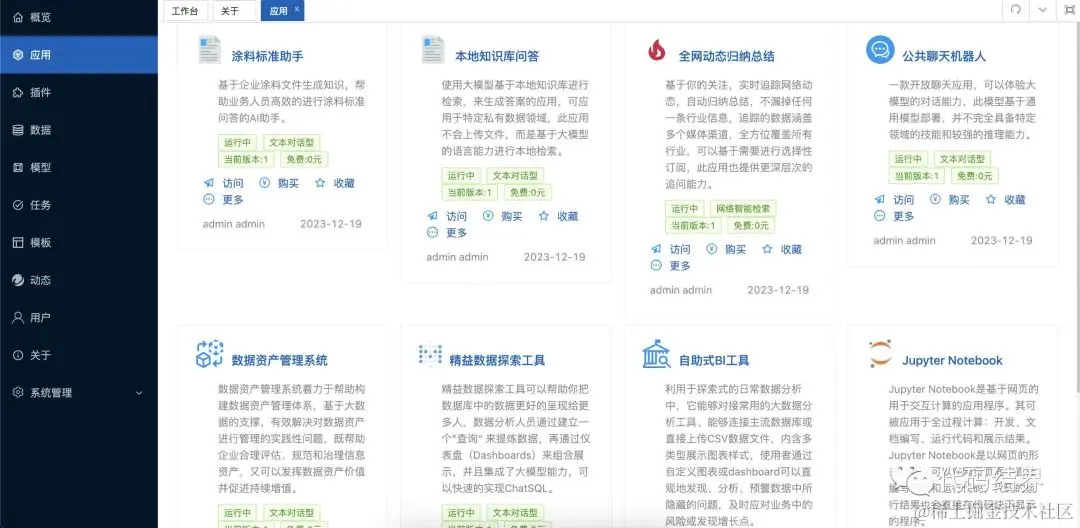Click 文本对话型 tag on 本地知识库问答 card
The width and height of the screenshot is (1080, 528).
515,176
